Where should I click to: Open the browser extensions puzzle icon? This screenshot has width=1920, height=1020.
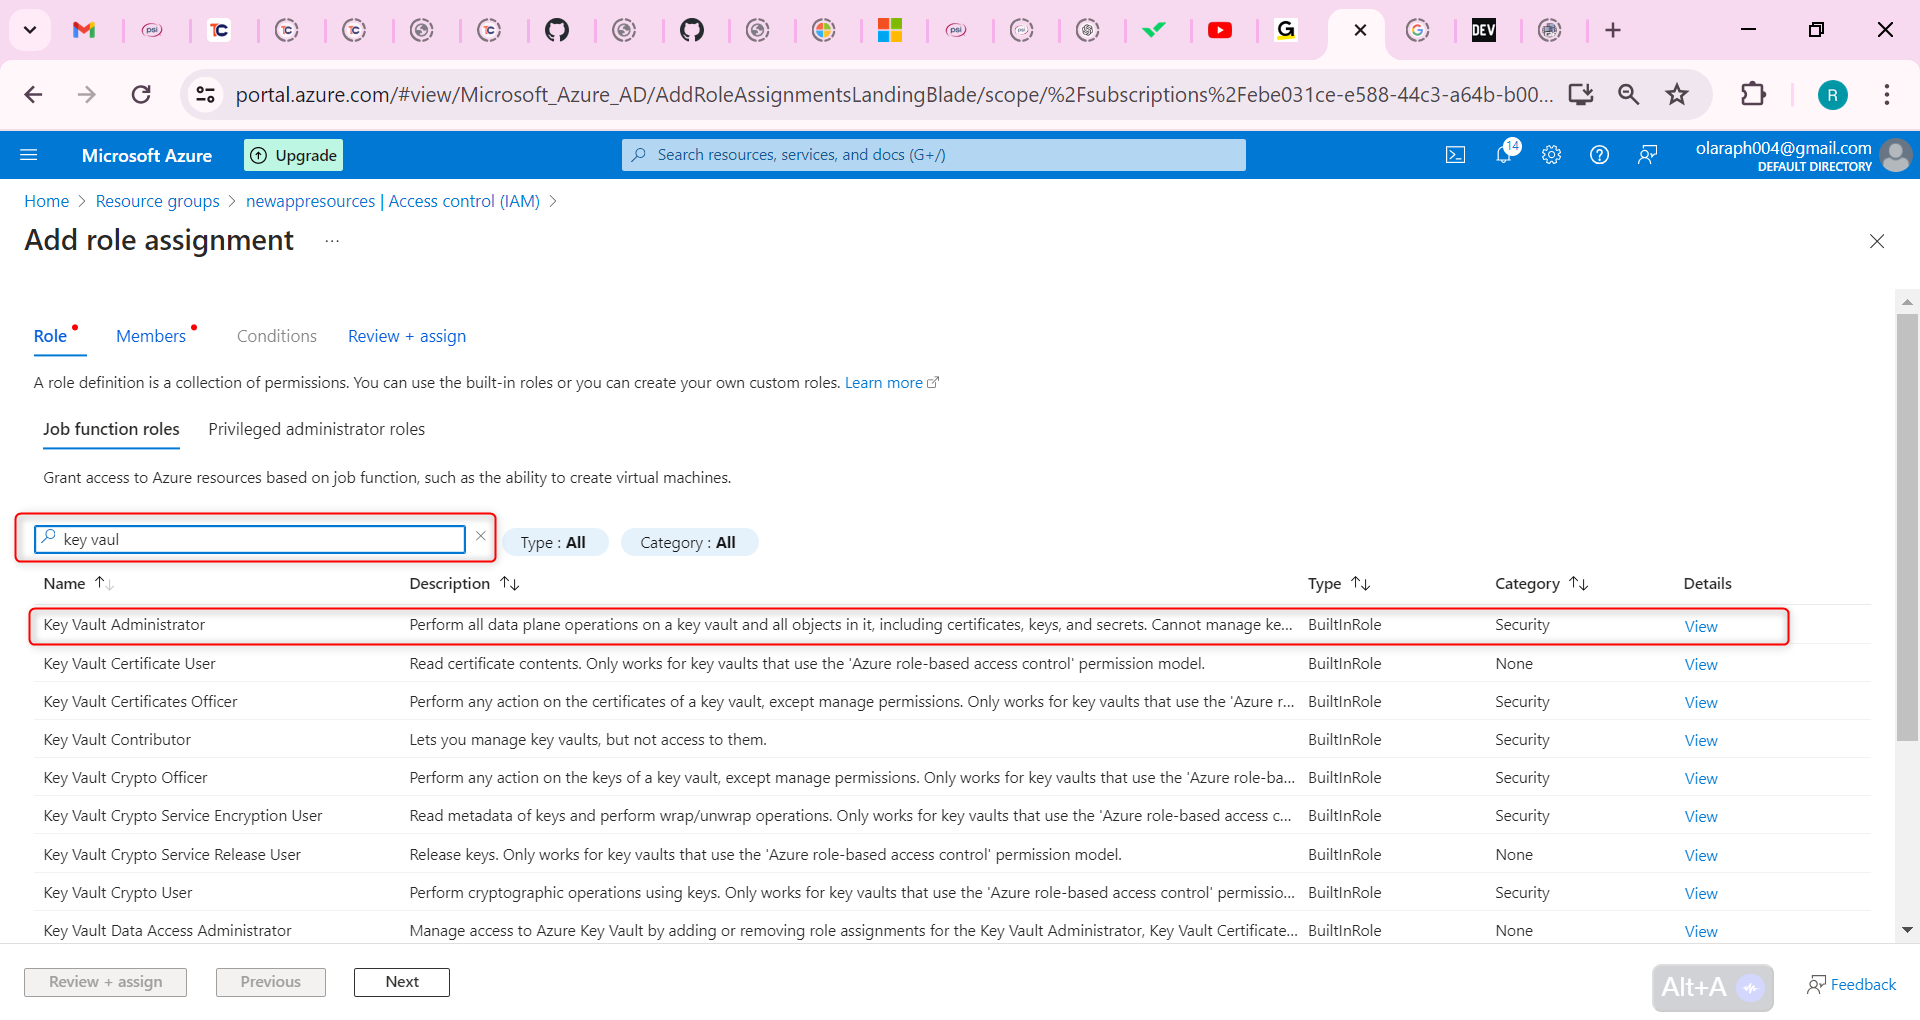tap(1753, 94)
